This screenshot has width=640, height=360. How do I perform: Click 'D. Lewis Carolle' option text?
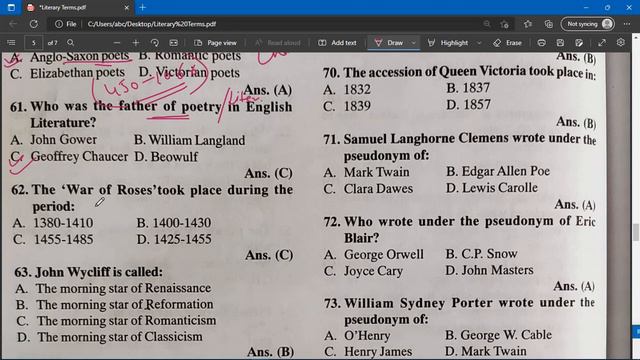[492, 188]
